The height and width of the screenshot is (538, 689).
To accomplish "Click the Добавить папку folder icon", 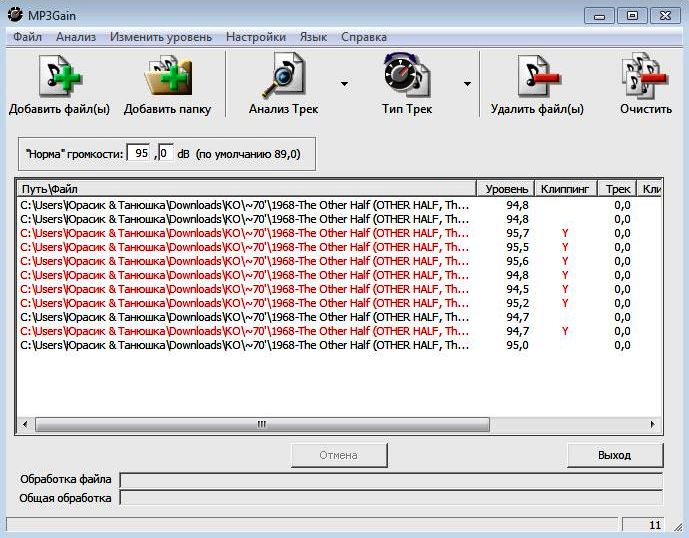I will [x=167, y=77].
